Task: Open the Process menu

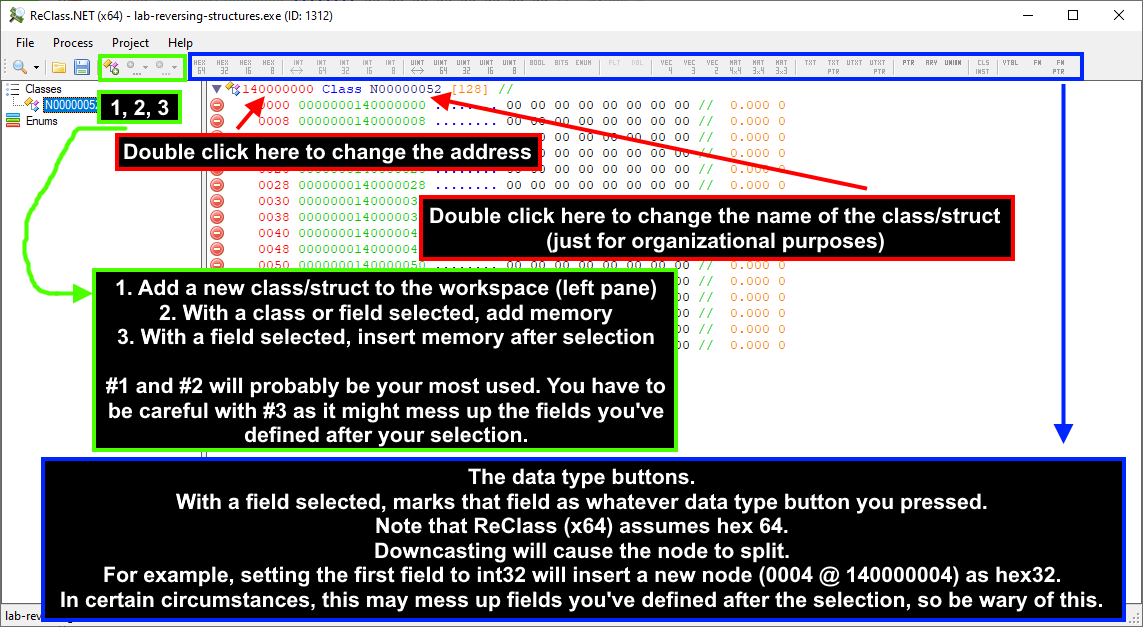Action: pos(73,42)
